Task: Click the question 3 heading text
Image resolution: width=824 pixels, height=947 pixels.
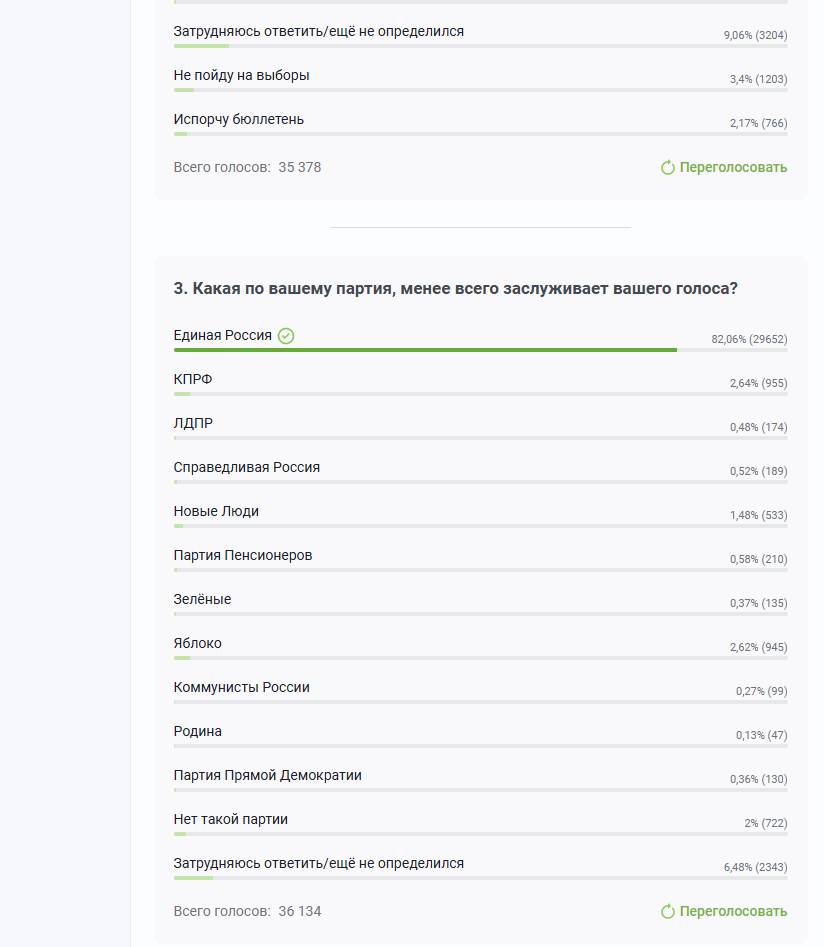Action: [455, 289]
